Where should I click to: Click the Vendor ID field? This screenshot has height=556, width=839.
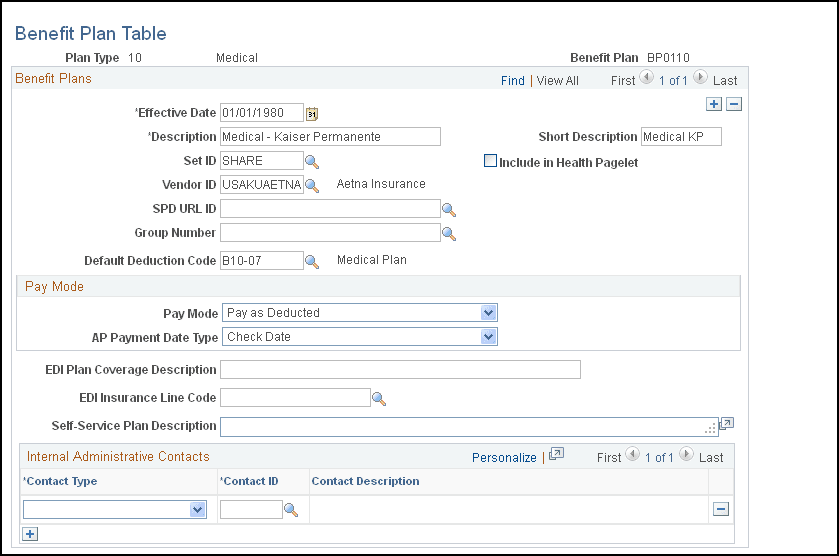(x=262, y=185)
